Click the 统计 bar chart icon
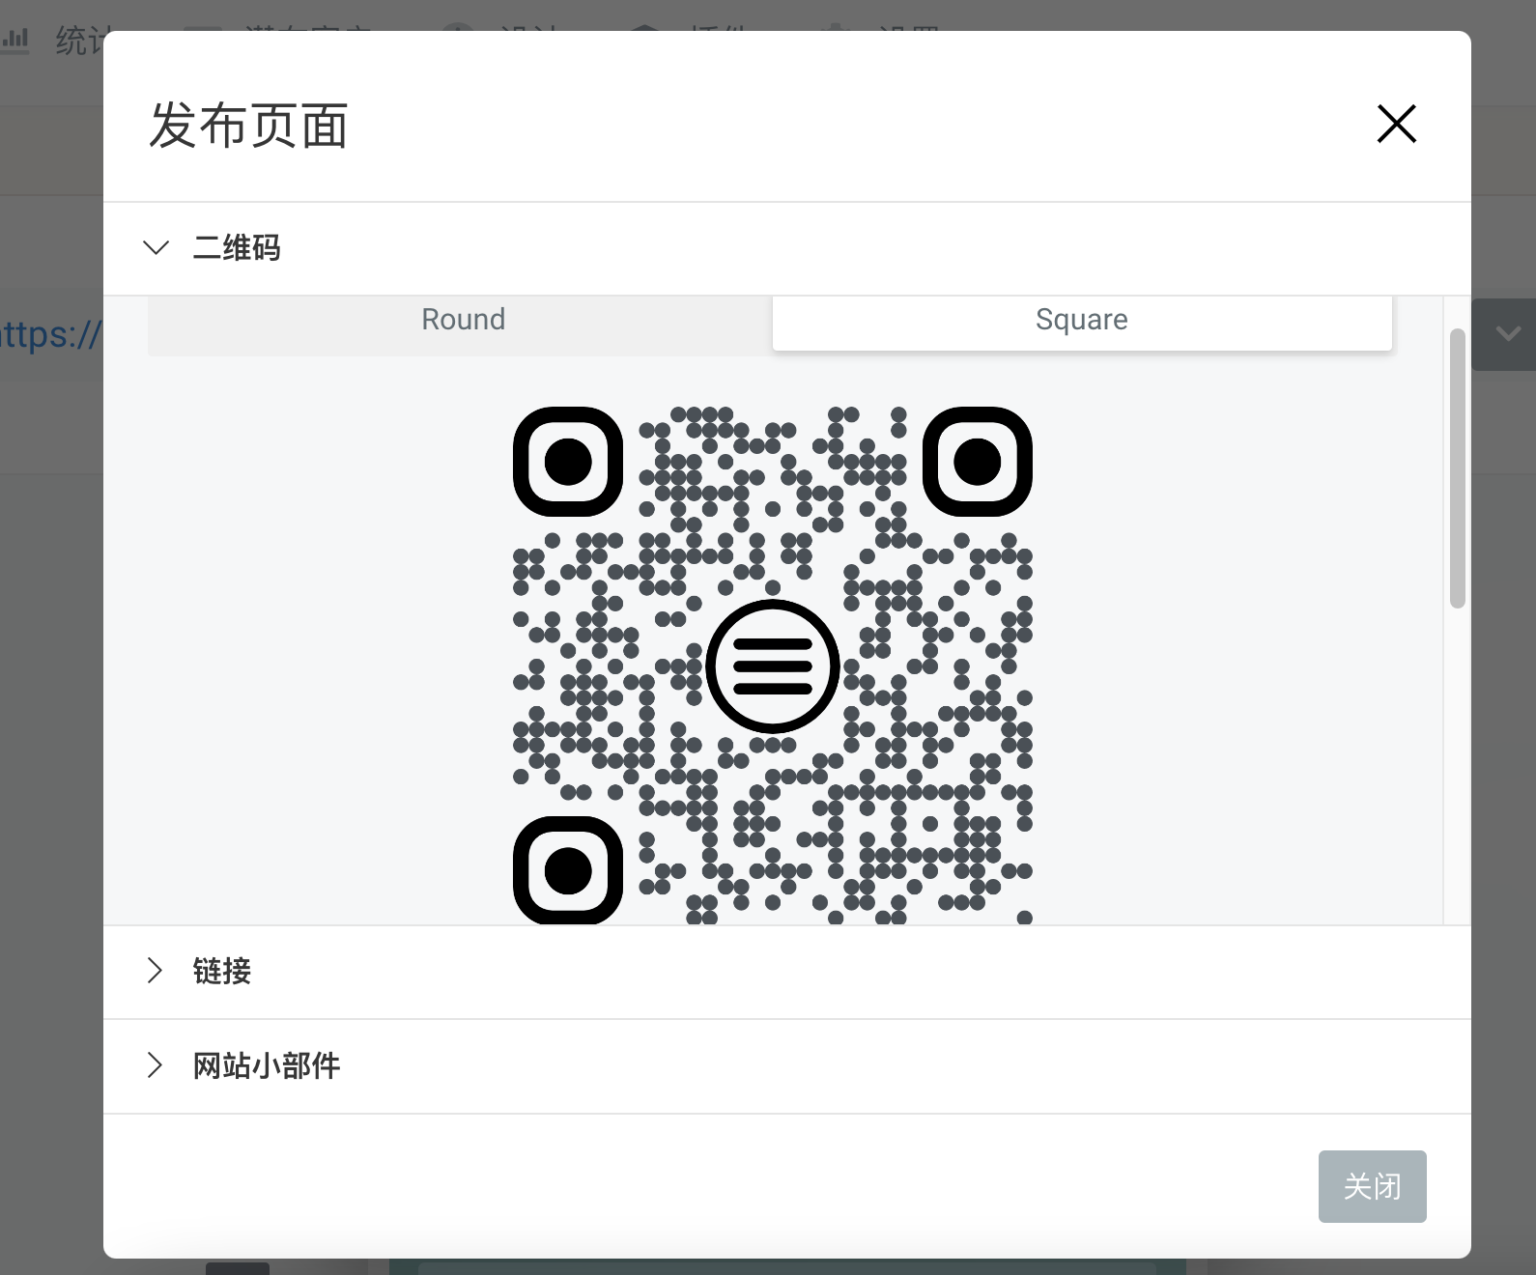The height and width of the screenshot is (1275, 1536). pos(16,40)
